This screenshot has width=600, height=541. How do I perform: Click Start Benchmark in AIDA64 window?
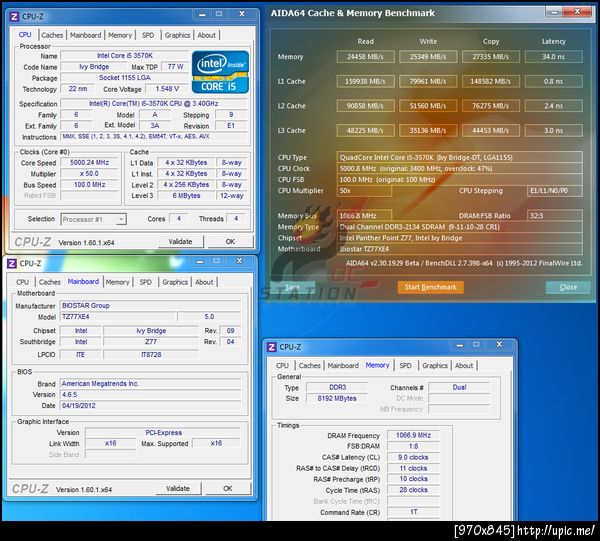pos(430,287)
